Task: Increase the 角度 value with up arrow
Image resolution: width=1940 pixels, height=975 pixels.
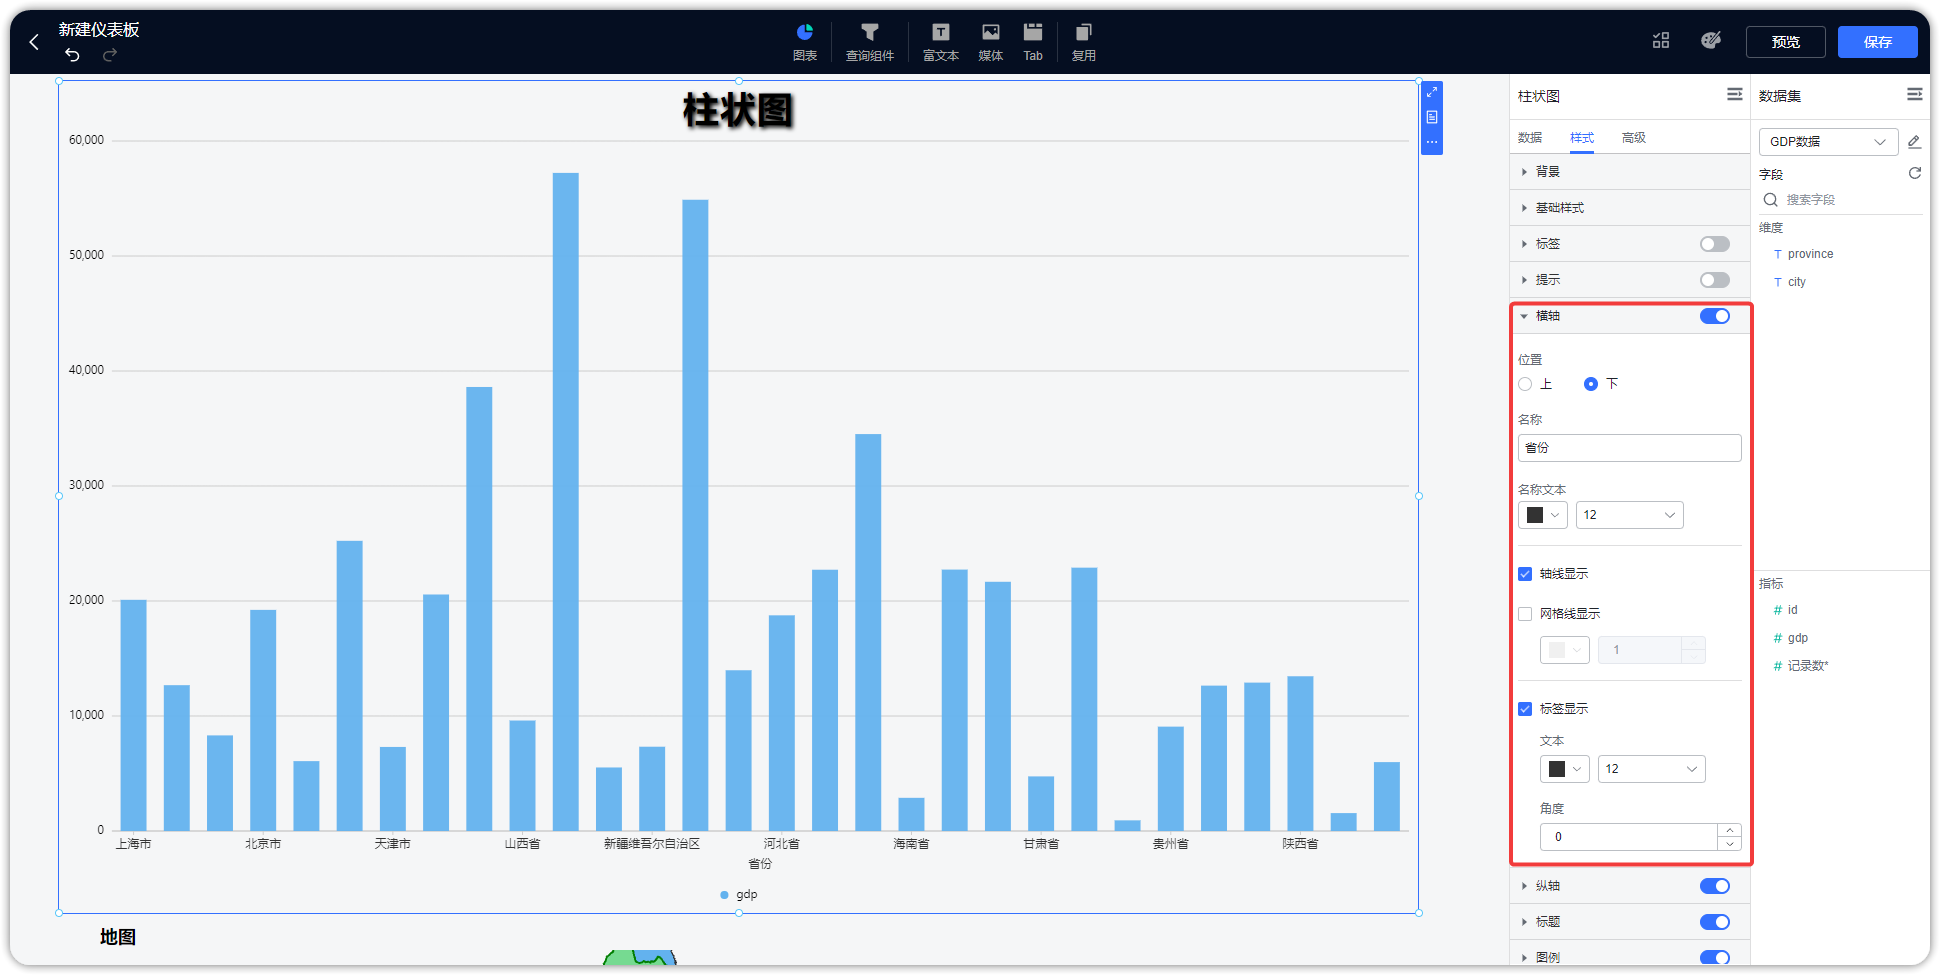Action: click(x=1730, y=830)
